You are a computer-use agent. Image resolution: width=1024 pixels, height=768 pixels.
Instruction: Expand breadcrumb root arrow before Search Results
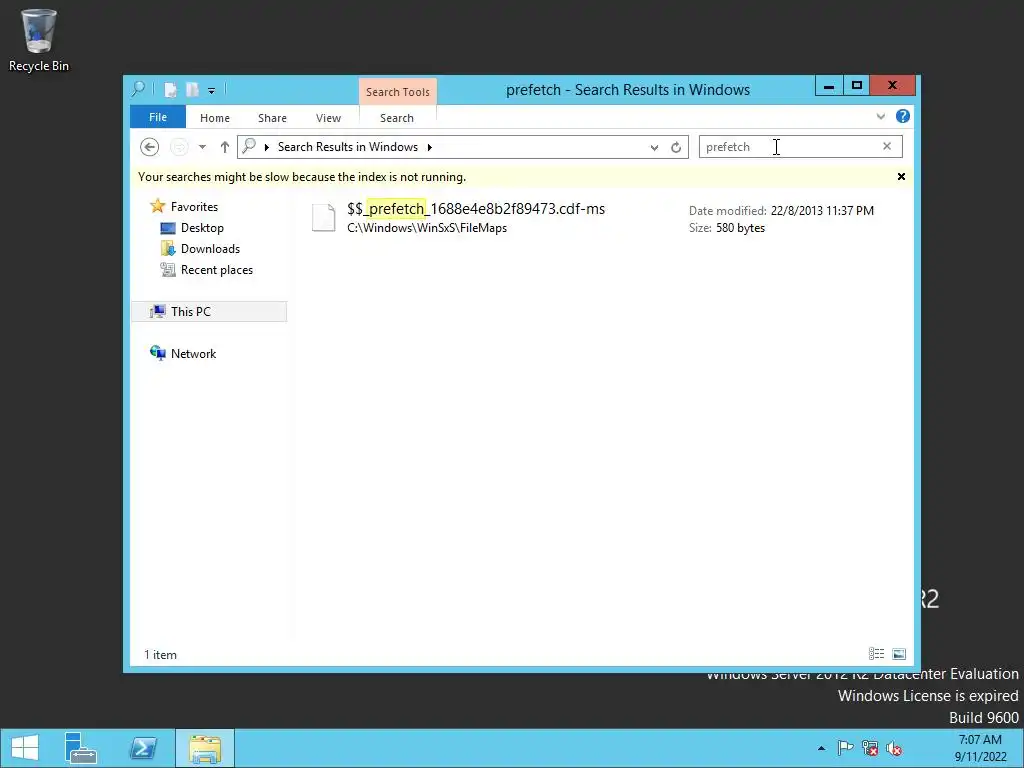coord(266,147)
